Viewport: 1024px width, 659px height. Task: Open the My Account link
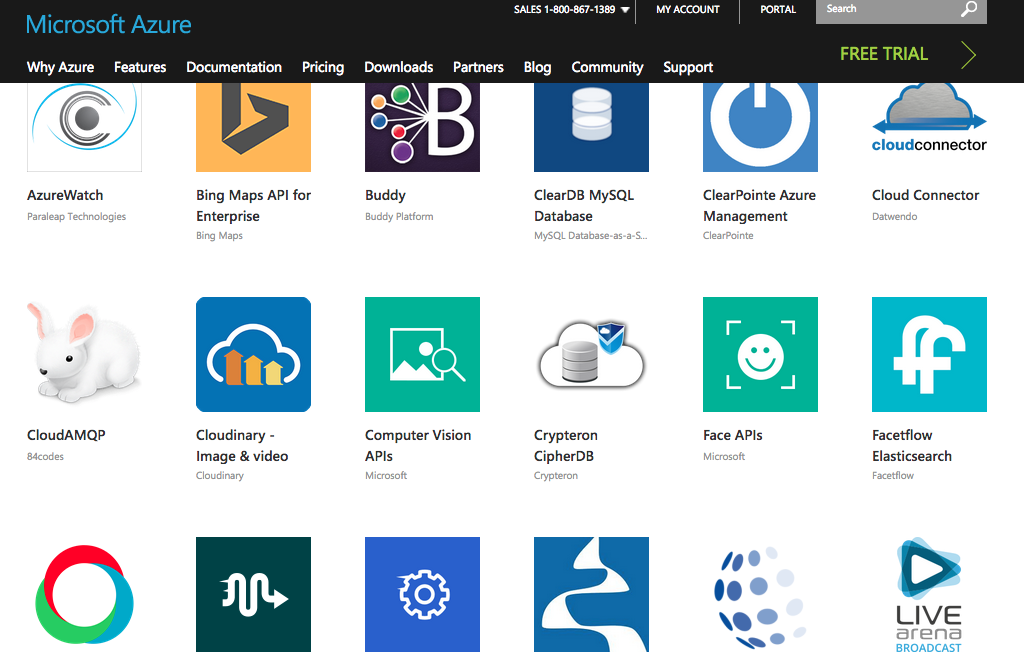point(687,10)
